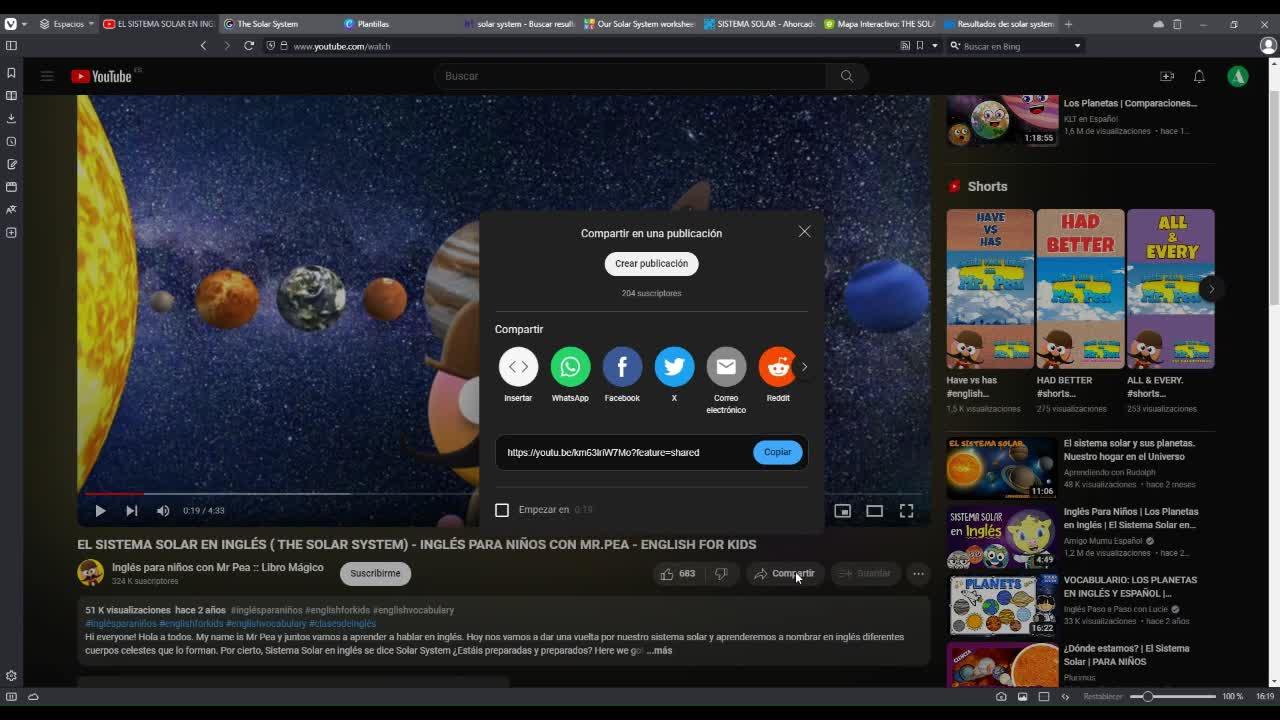
Task: Switch to the Mapa Interactivo tab
Action: click(x=878, y=24)
